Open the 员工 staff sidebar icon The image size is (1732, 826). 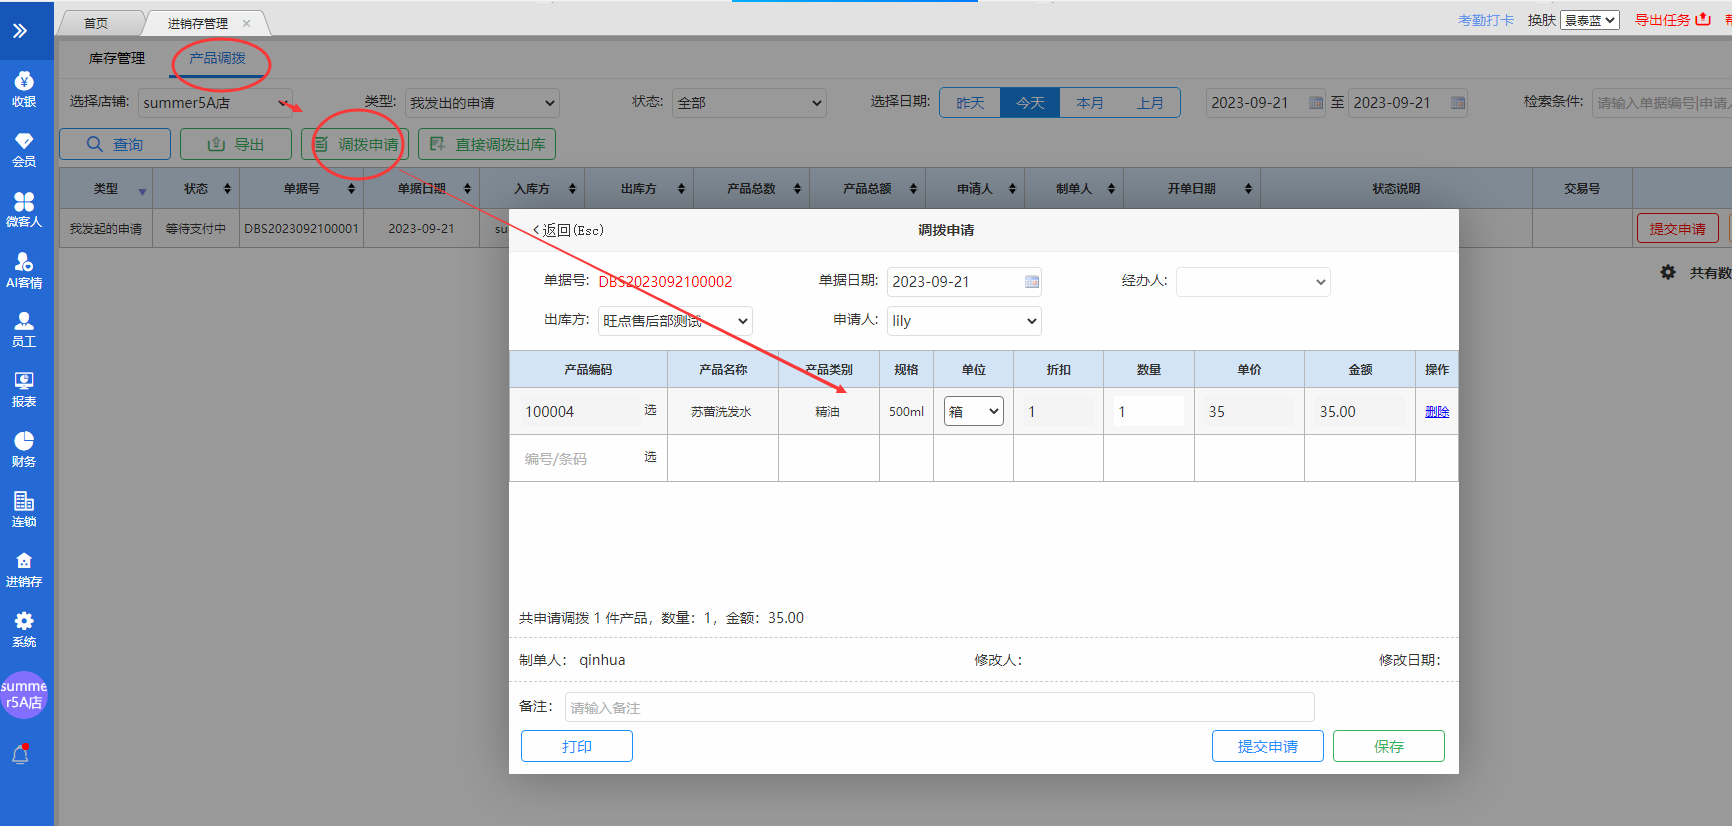coord(24,329)
